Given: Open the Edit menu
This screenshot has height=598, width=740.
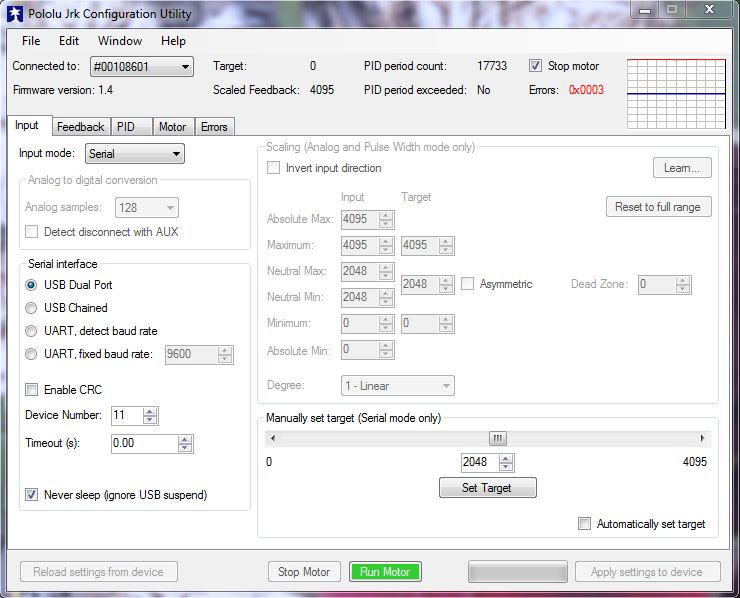Looking at the screenshot, I should click(x=69, y=41).
